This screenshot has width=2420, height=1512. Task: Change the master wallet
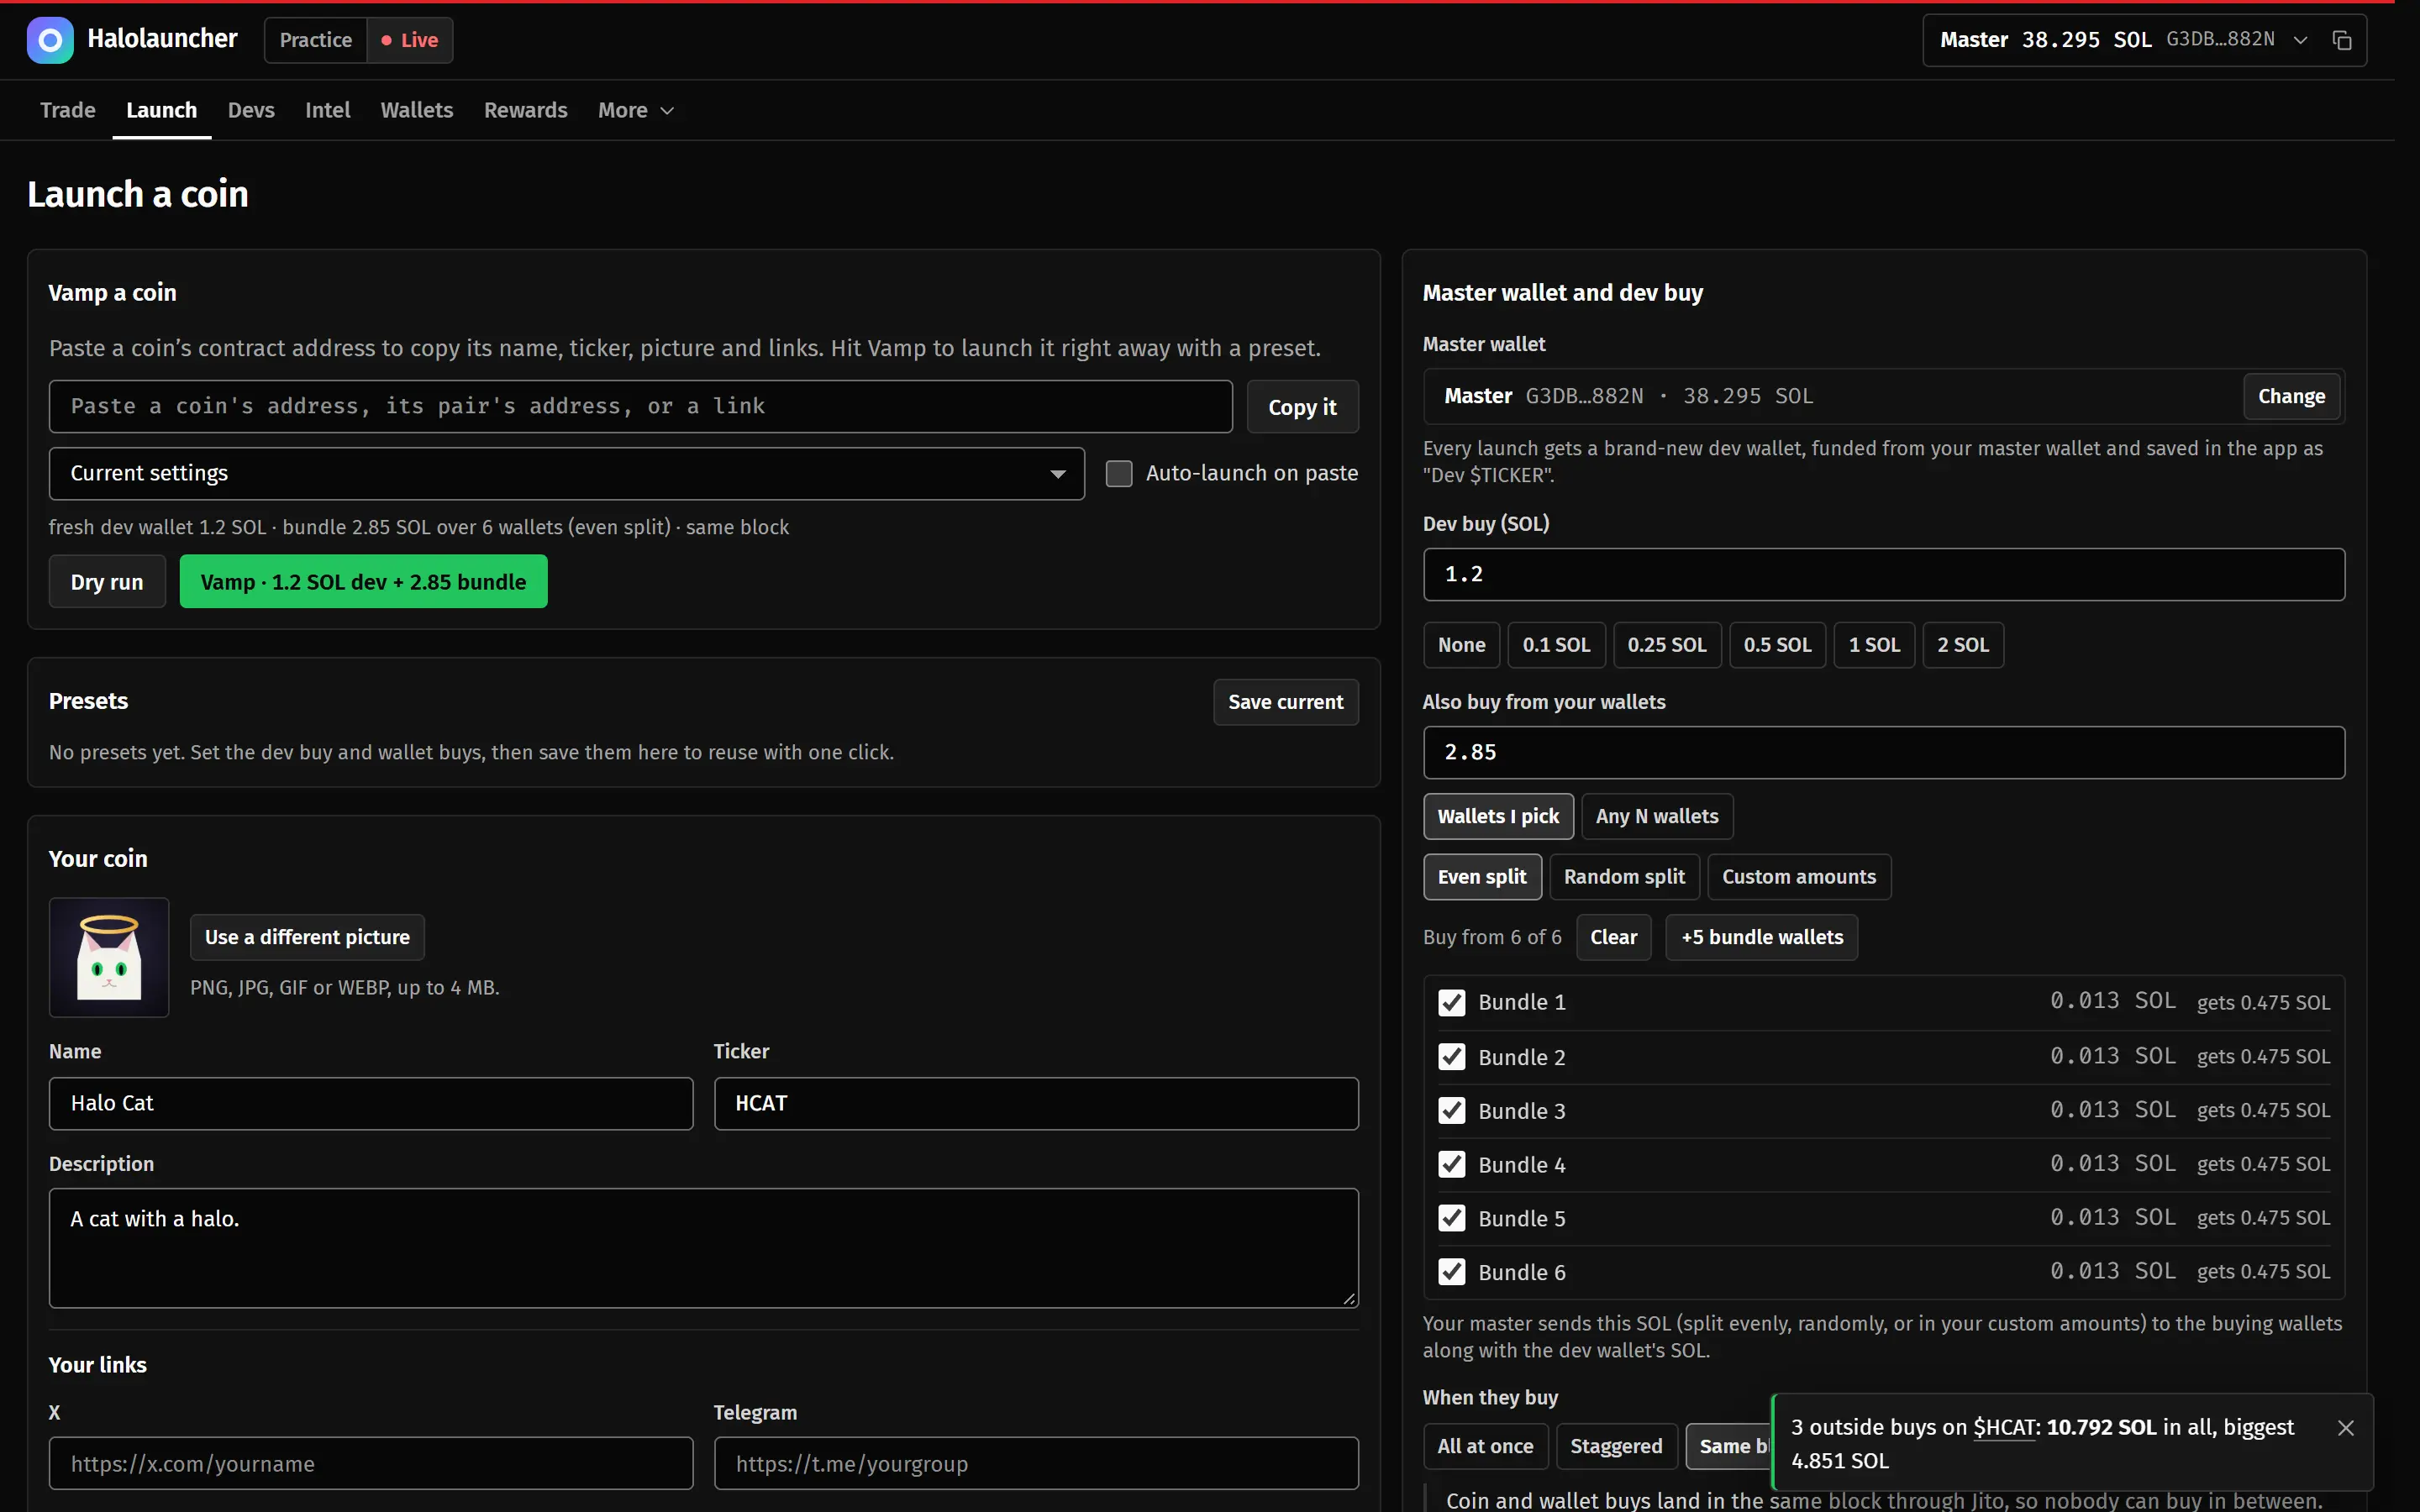(x=2291, y=397)
